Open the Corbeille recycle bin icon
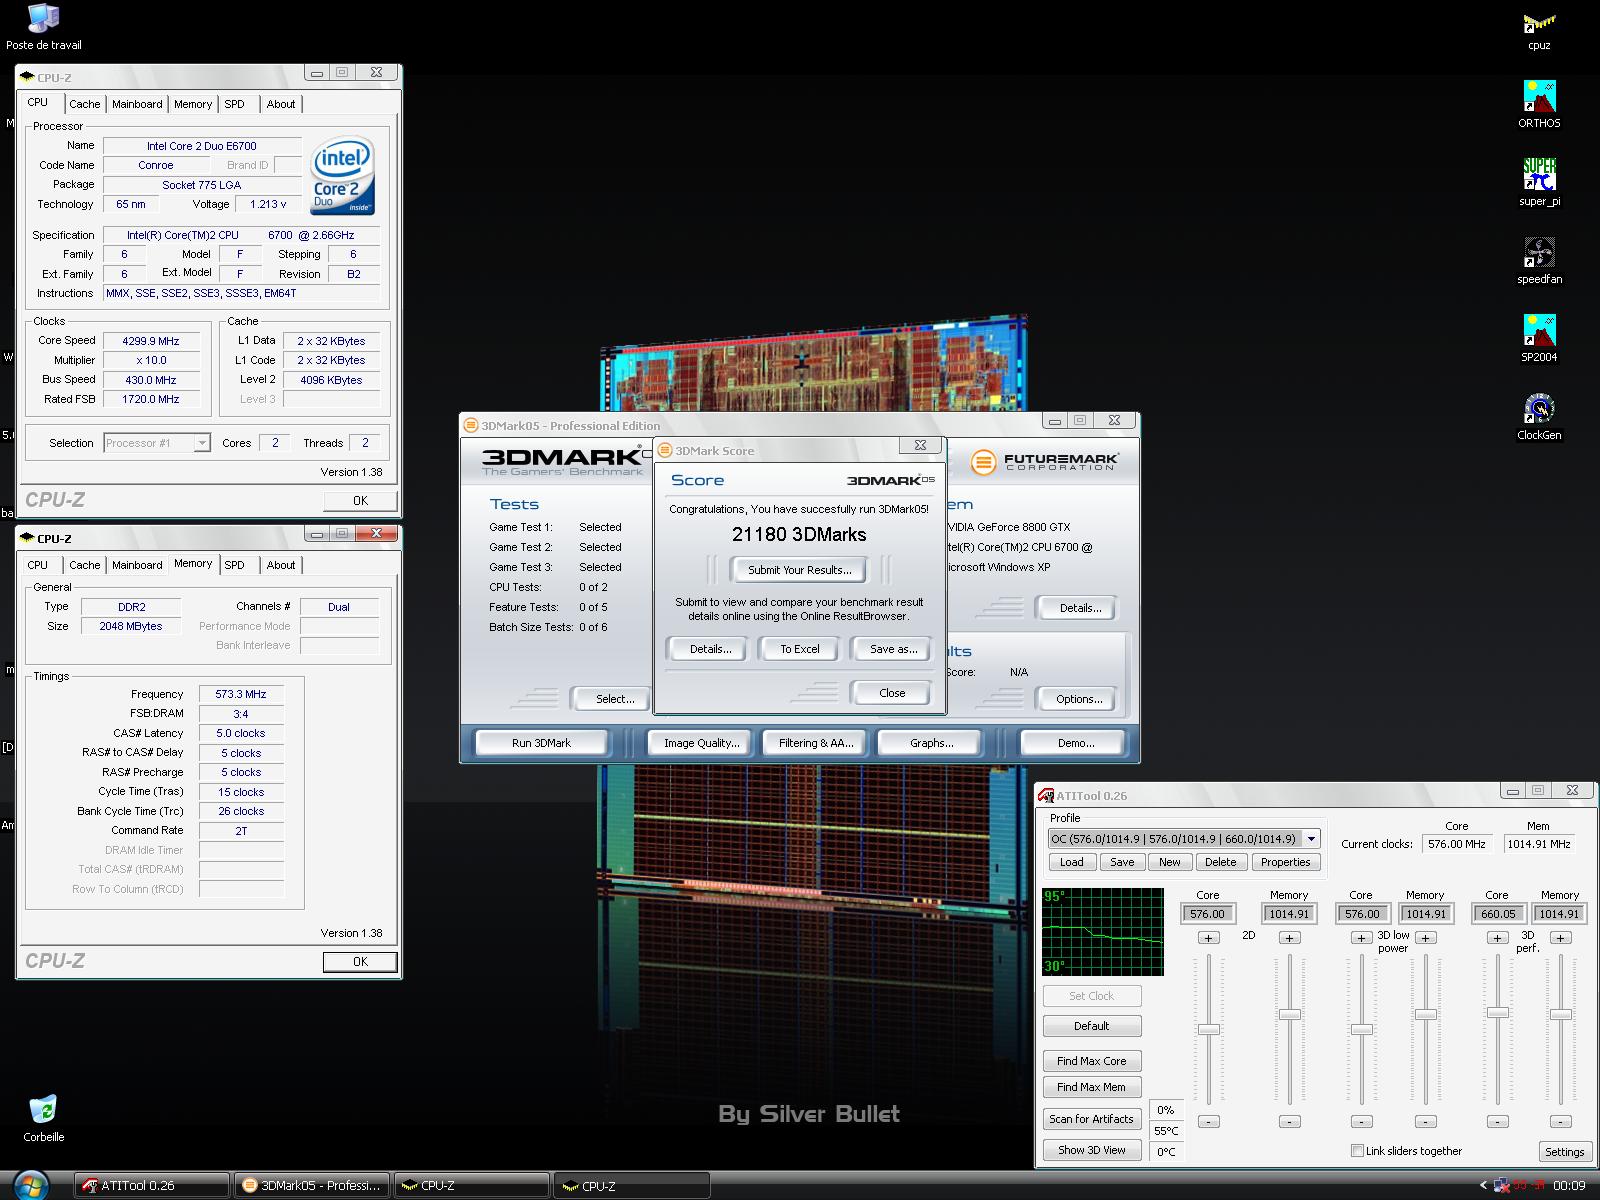The width and height of the screenshot is (1600, 1200). pos(43,1118)
